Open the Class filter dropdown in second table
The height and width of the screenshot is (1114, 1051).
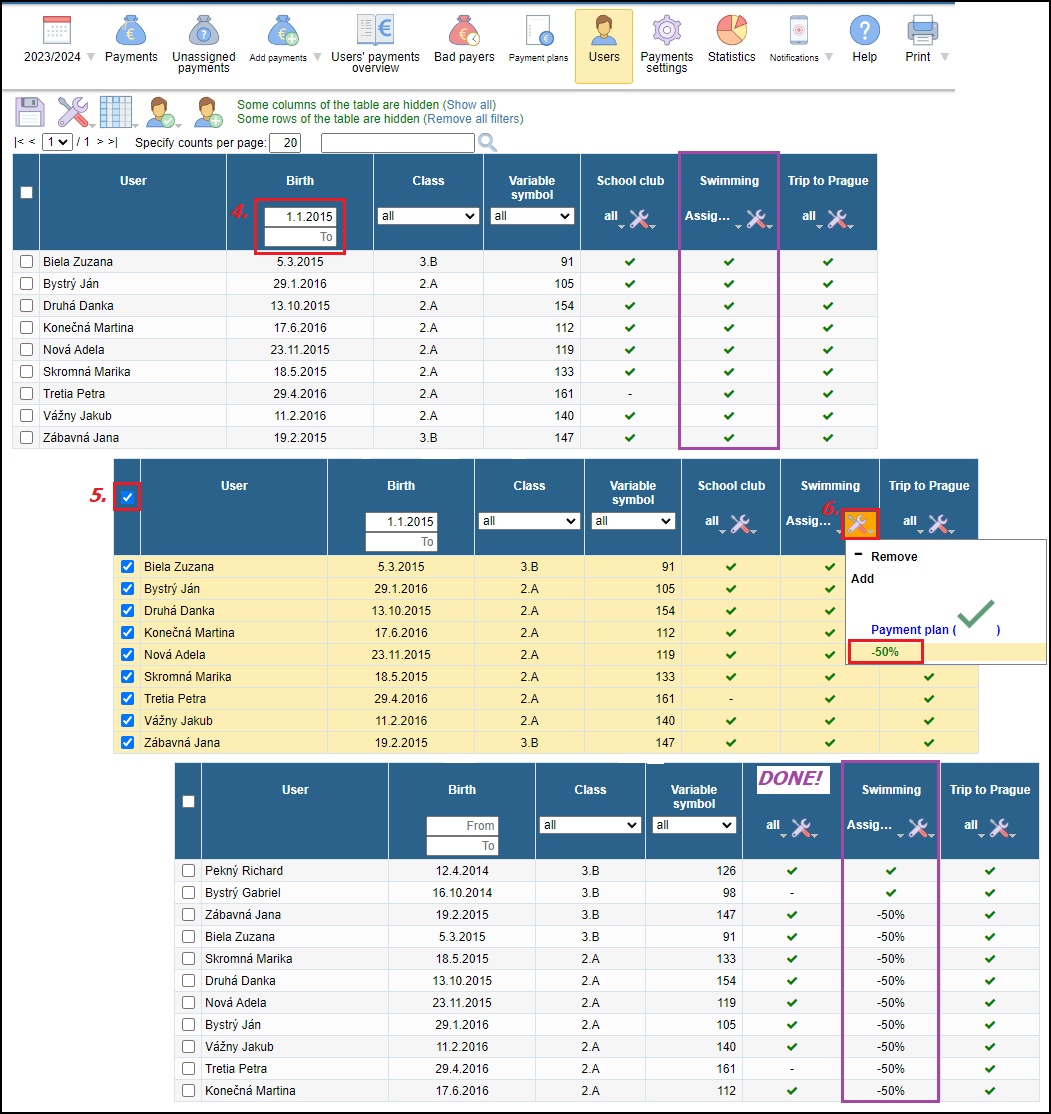[x=529, y=521]
